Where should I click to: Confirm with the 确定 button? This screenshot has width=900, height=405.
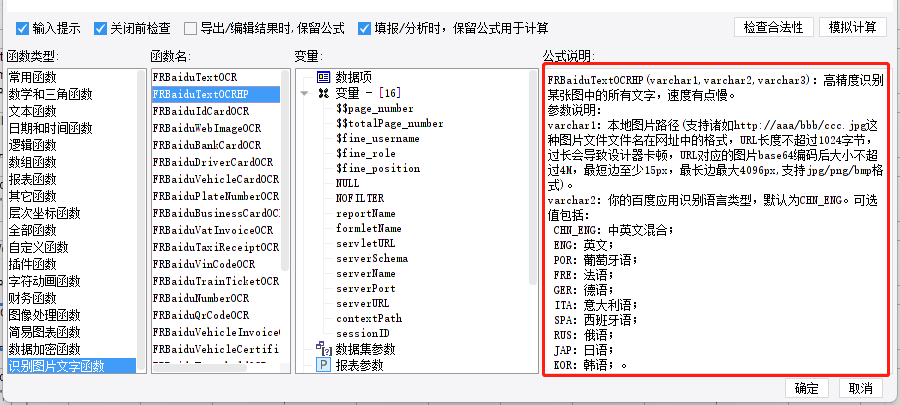[x=806, y=388]
